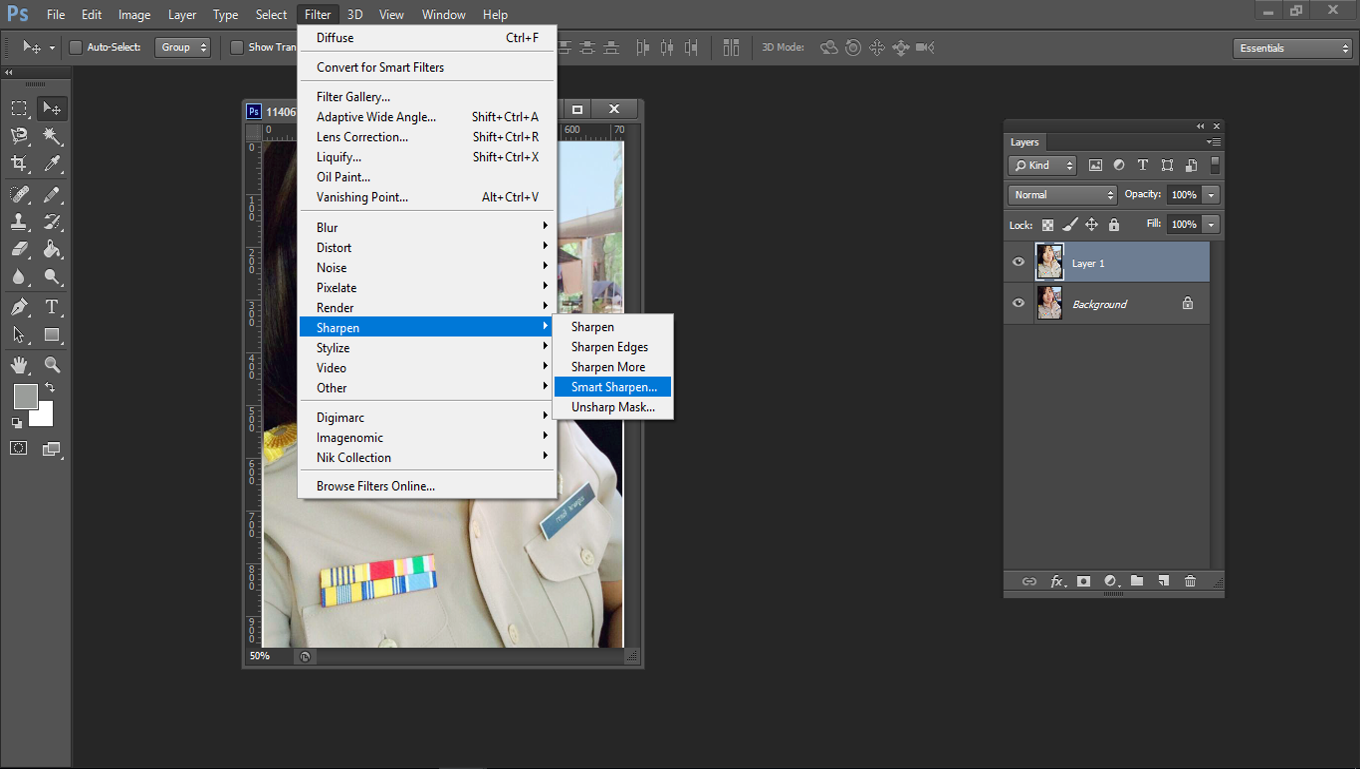Viewport: 1360px width, 769px height.
Task: Click the Create new layer icon
Action: click(1164, 581)
